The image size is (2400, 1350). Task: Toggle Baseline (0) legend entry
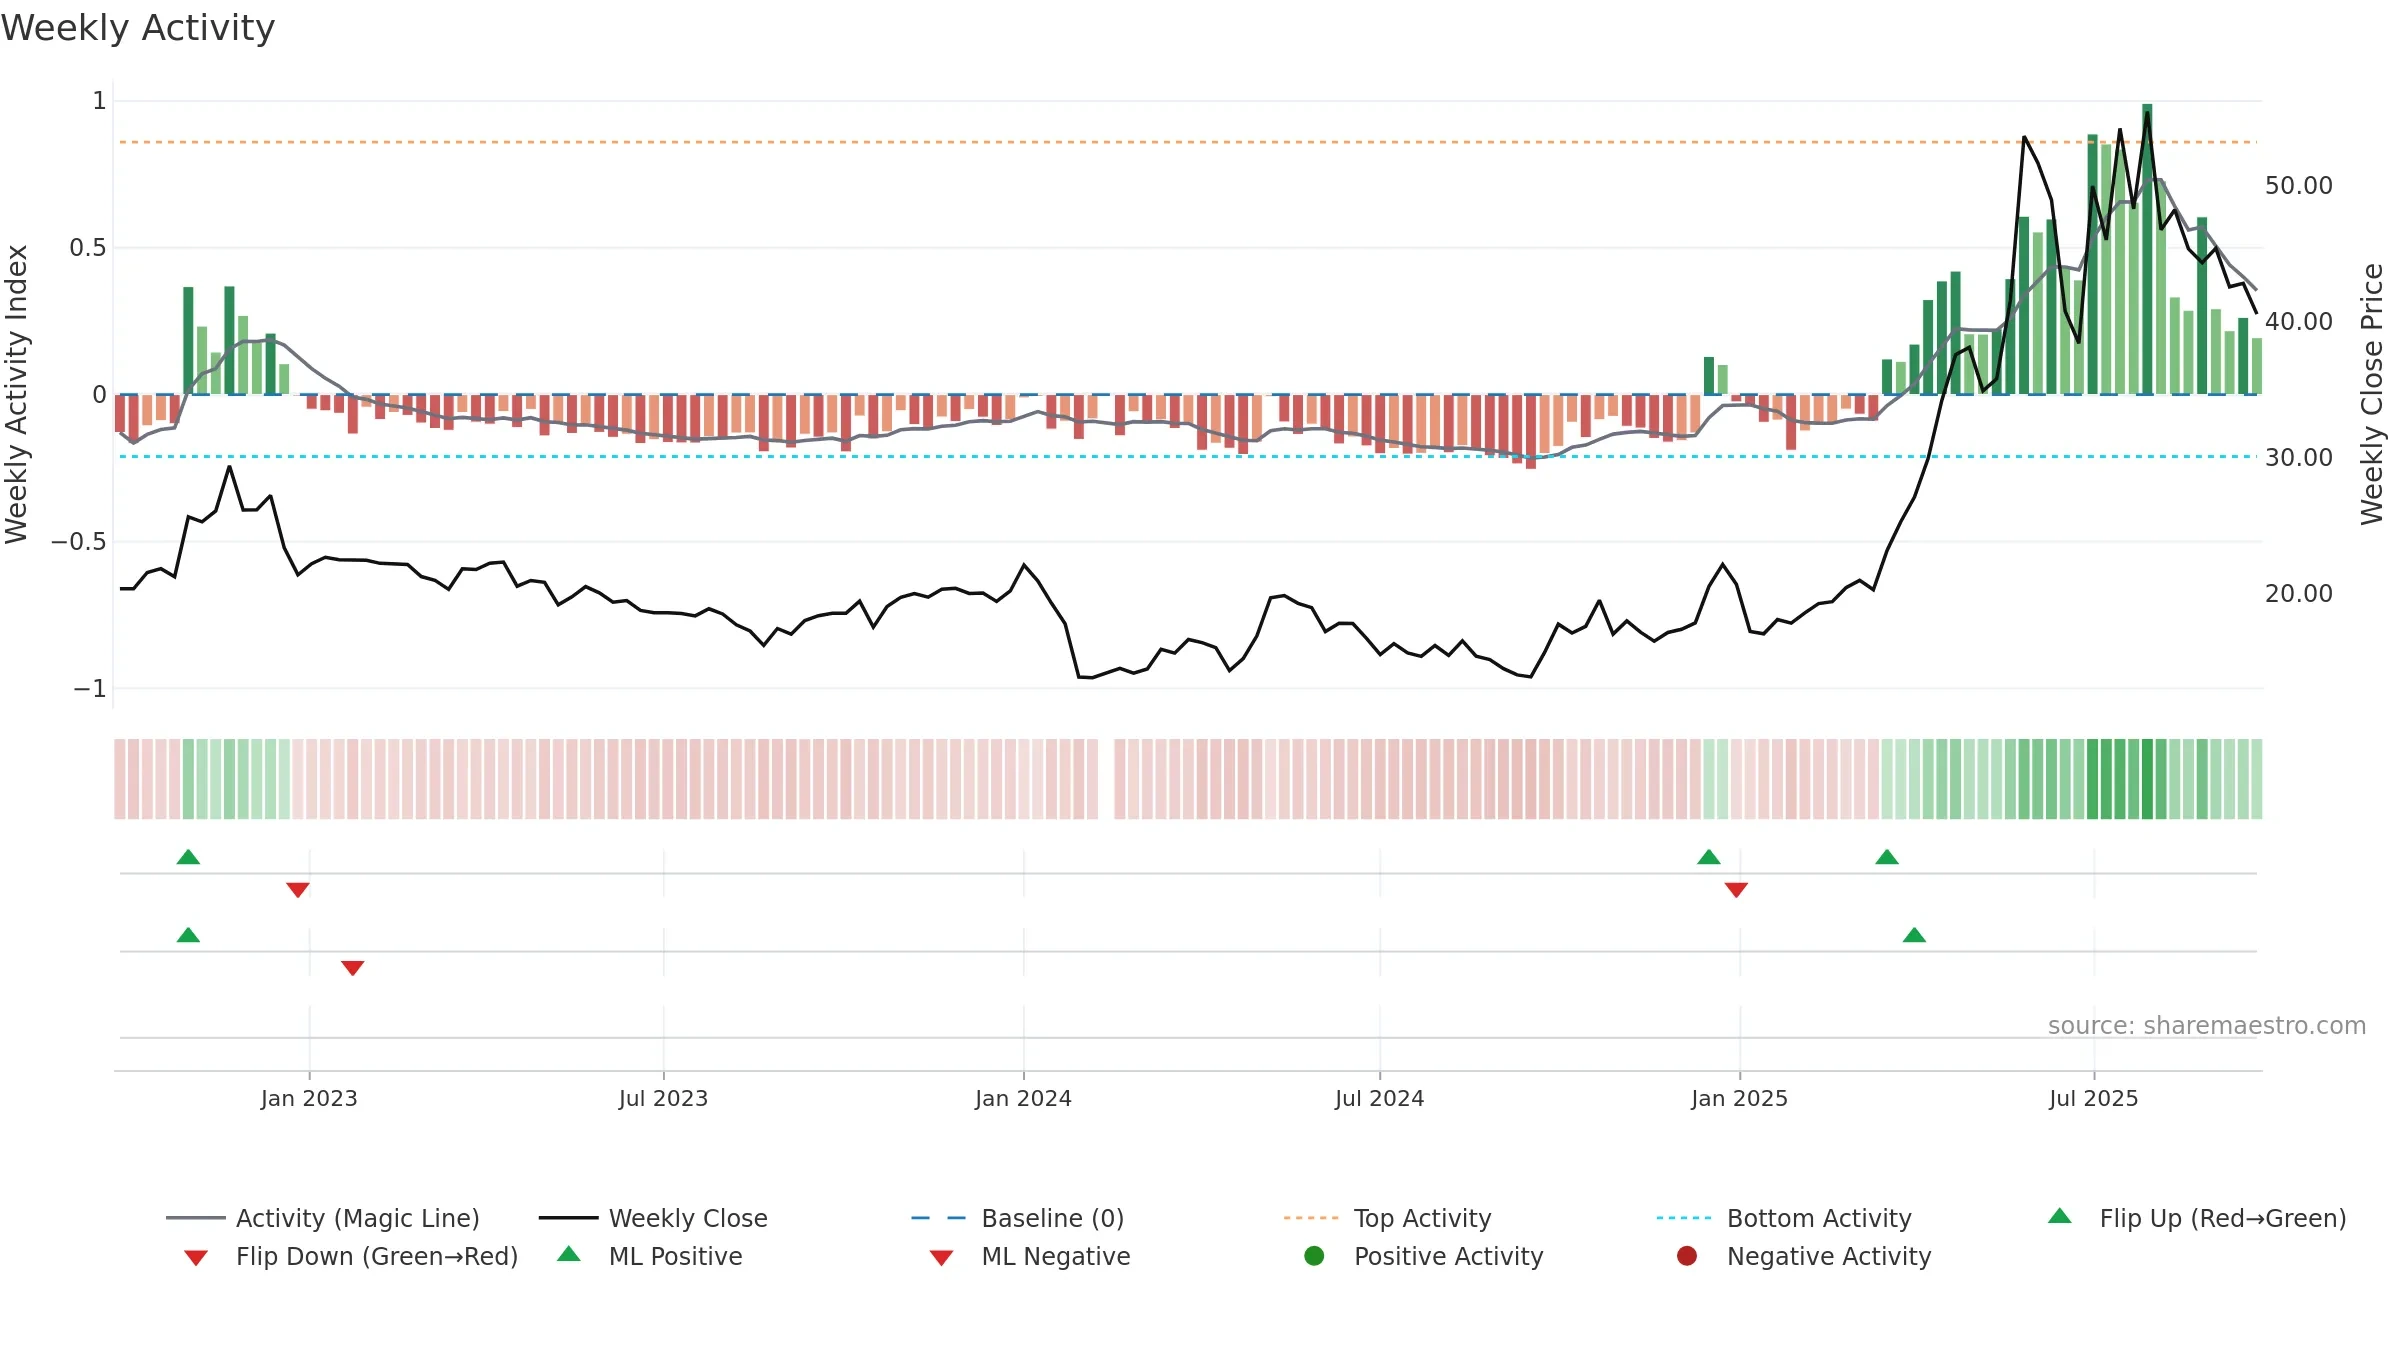pyautogui.click(x=1018, y=1218)
